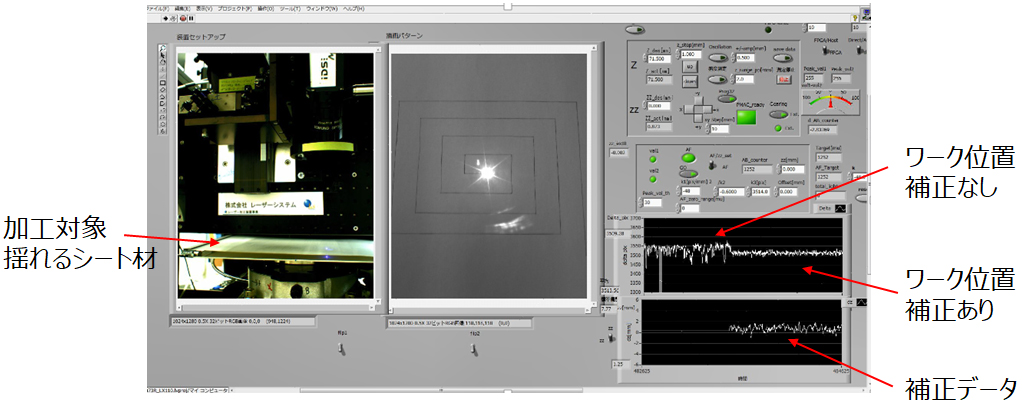The height and width of the screenshot is (407, 1022).
Task: Click the Z_des input field showing 71.500
Action: [657, 58]
